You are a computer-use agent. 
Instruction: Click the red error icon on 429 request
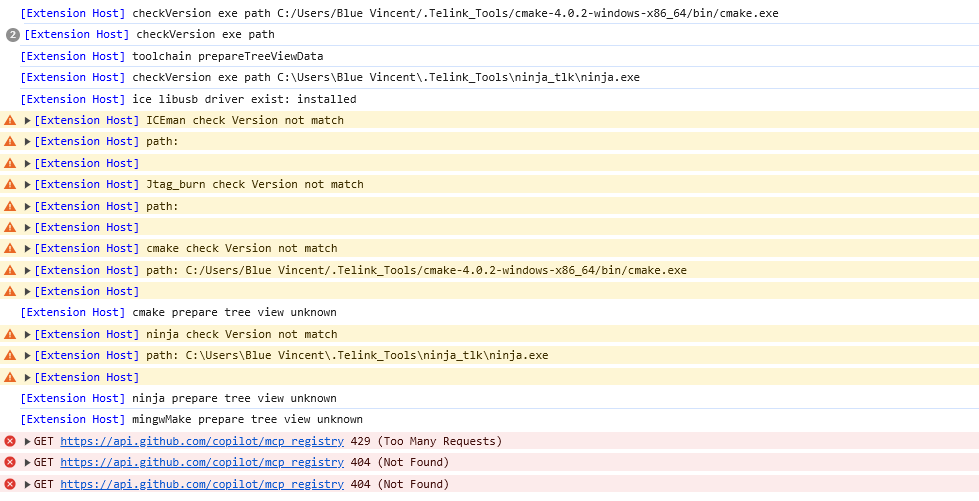pyautogui.click(x=10, y=441)
